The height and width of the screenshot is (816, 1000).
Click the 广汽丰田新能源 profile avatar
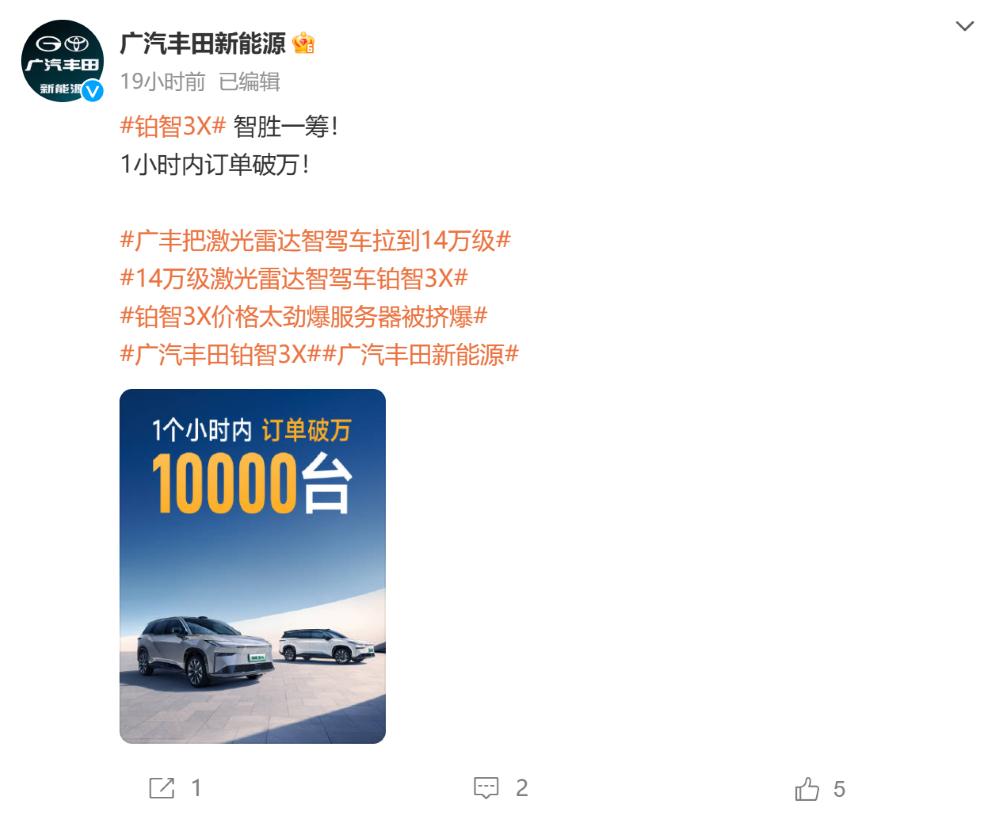[62, 61]
